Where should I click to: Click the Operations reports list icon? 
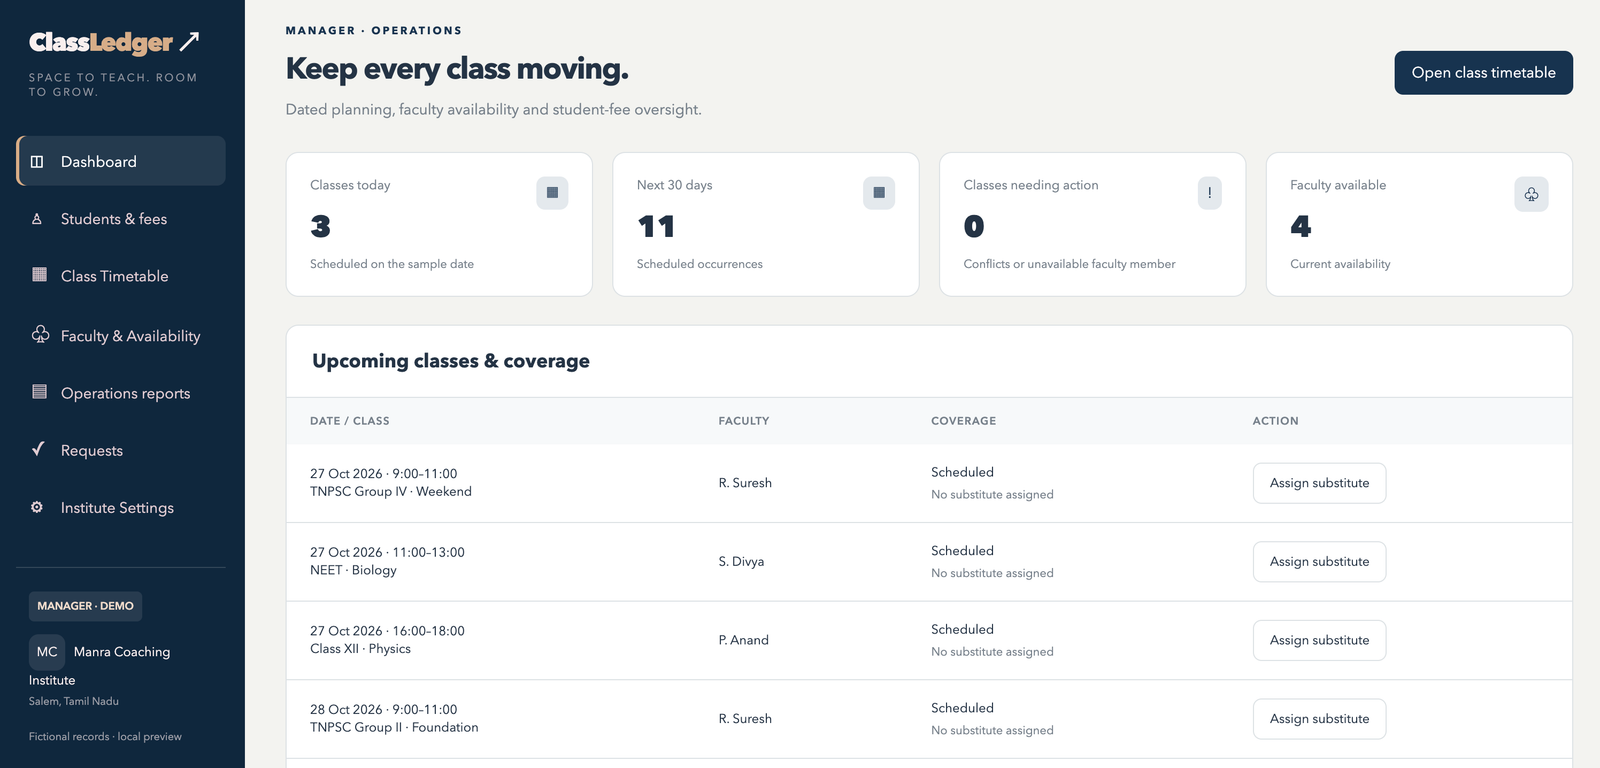click(40, 392)
